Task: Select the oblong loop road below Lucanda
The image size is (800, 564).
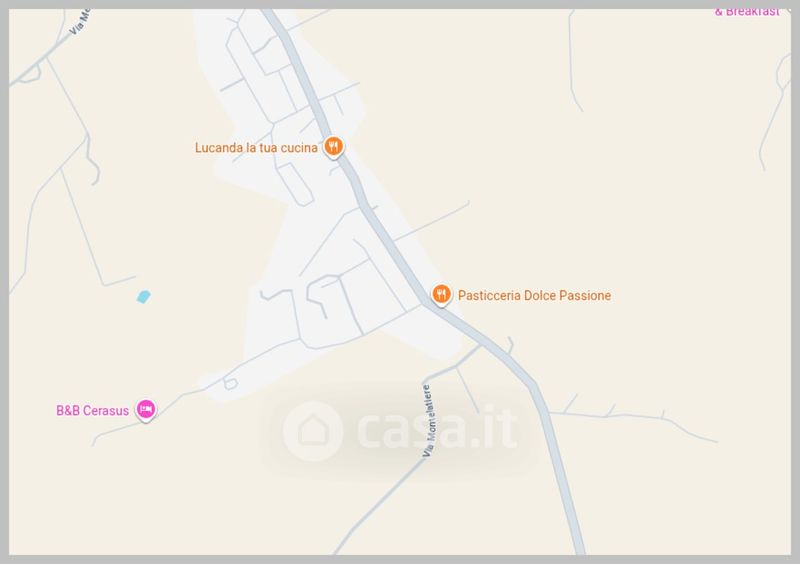Action: point(295,184)
